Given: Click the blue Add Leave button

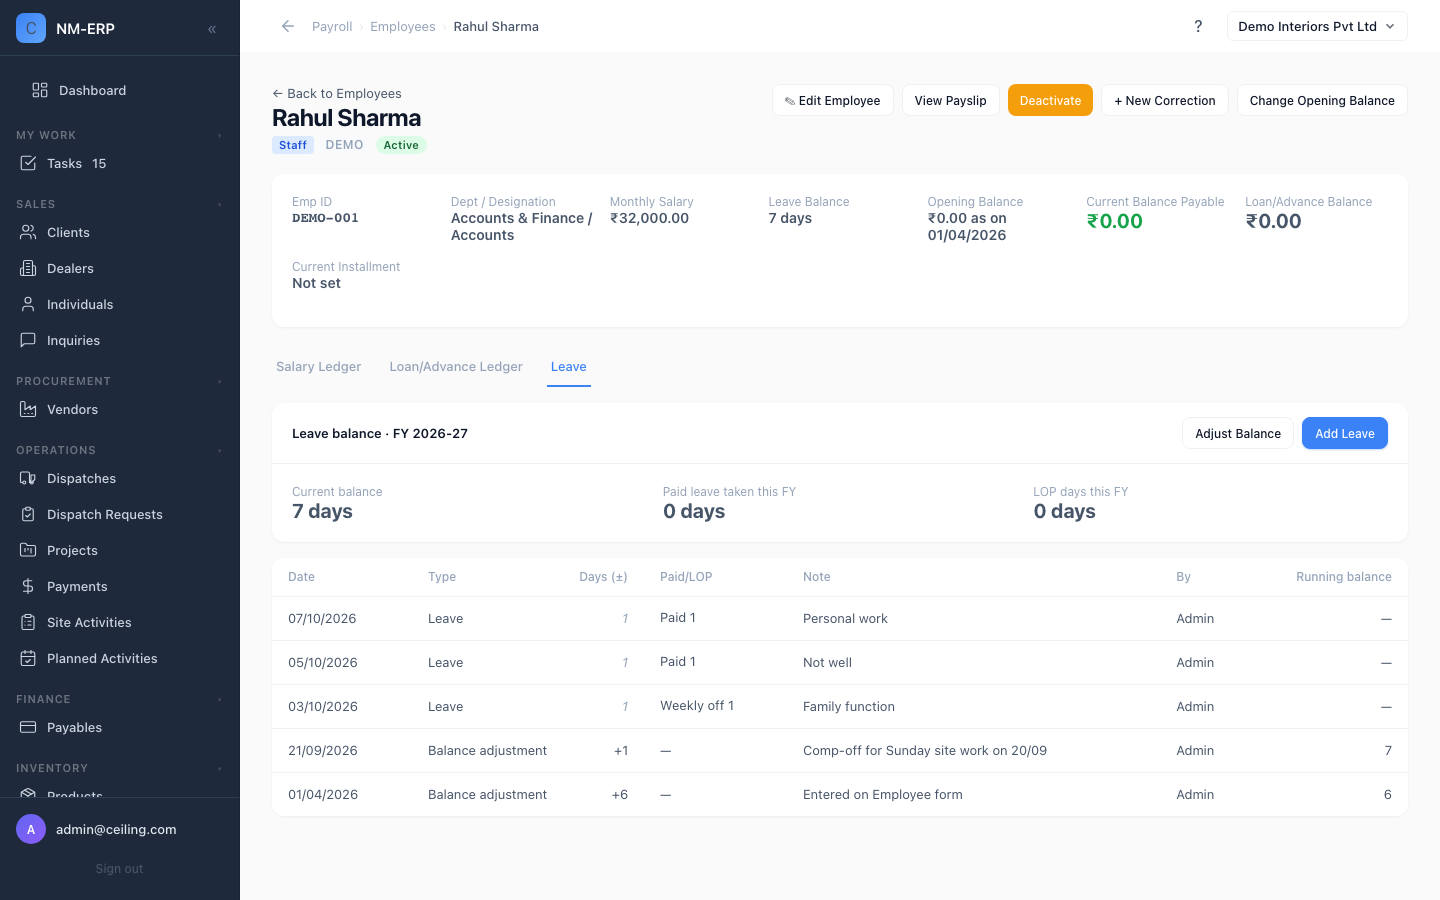Looking at the screenshot, I should coord(1345,433).
